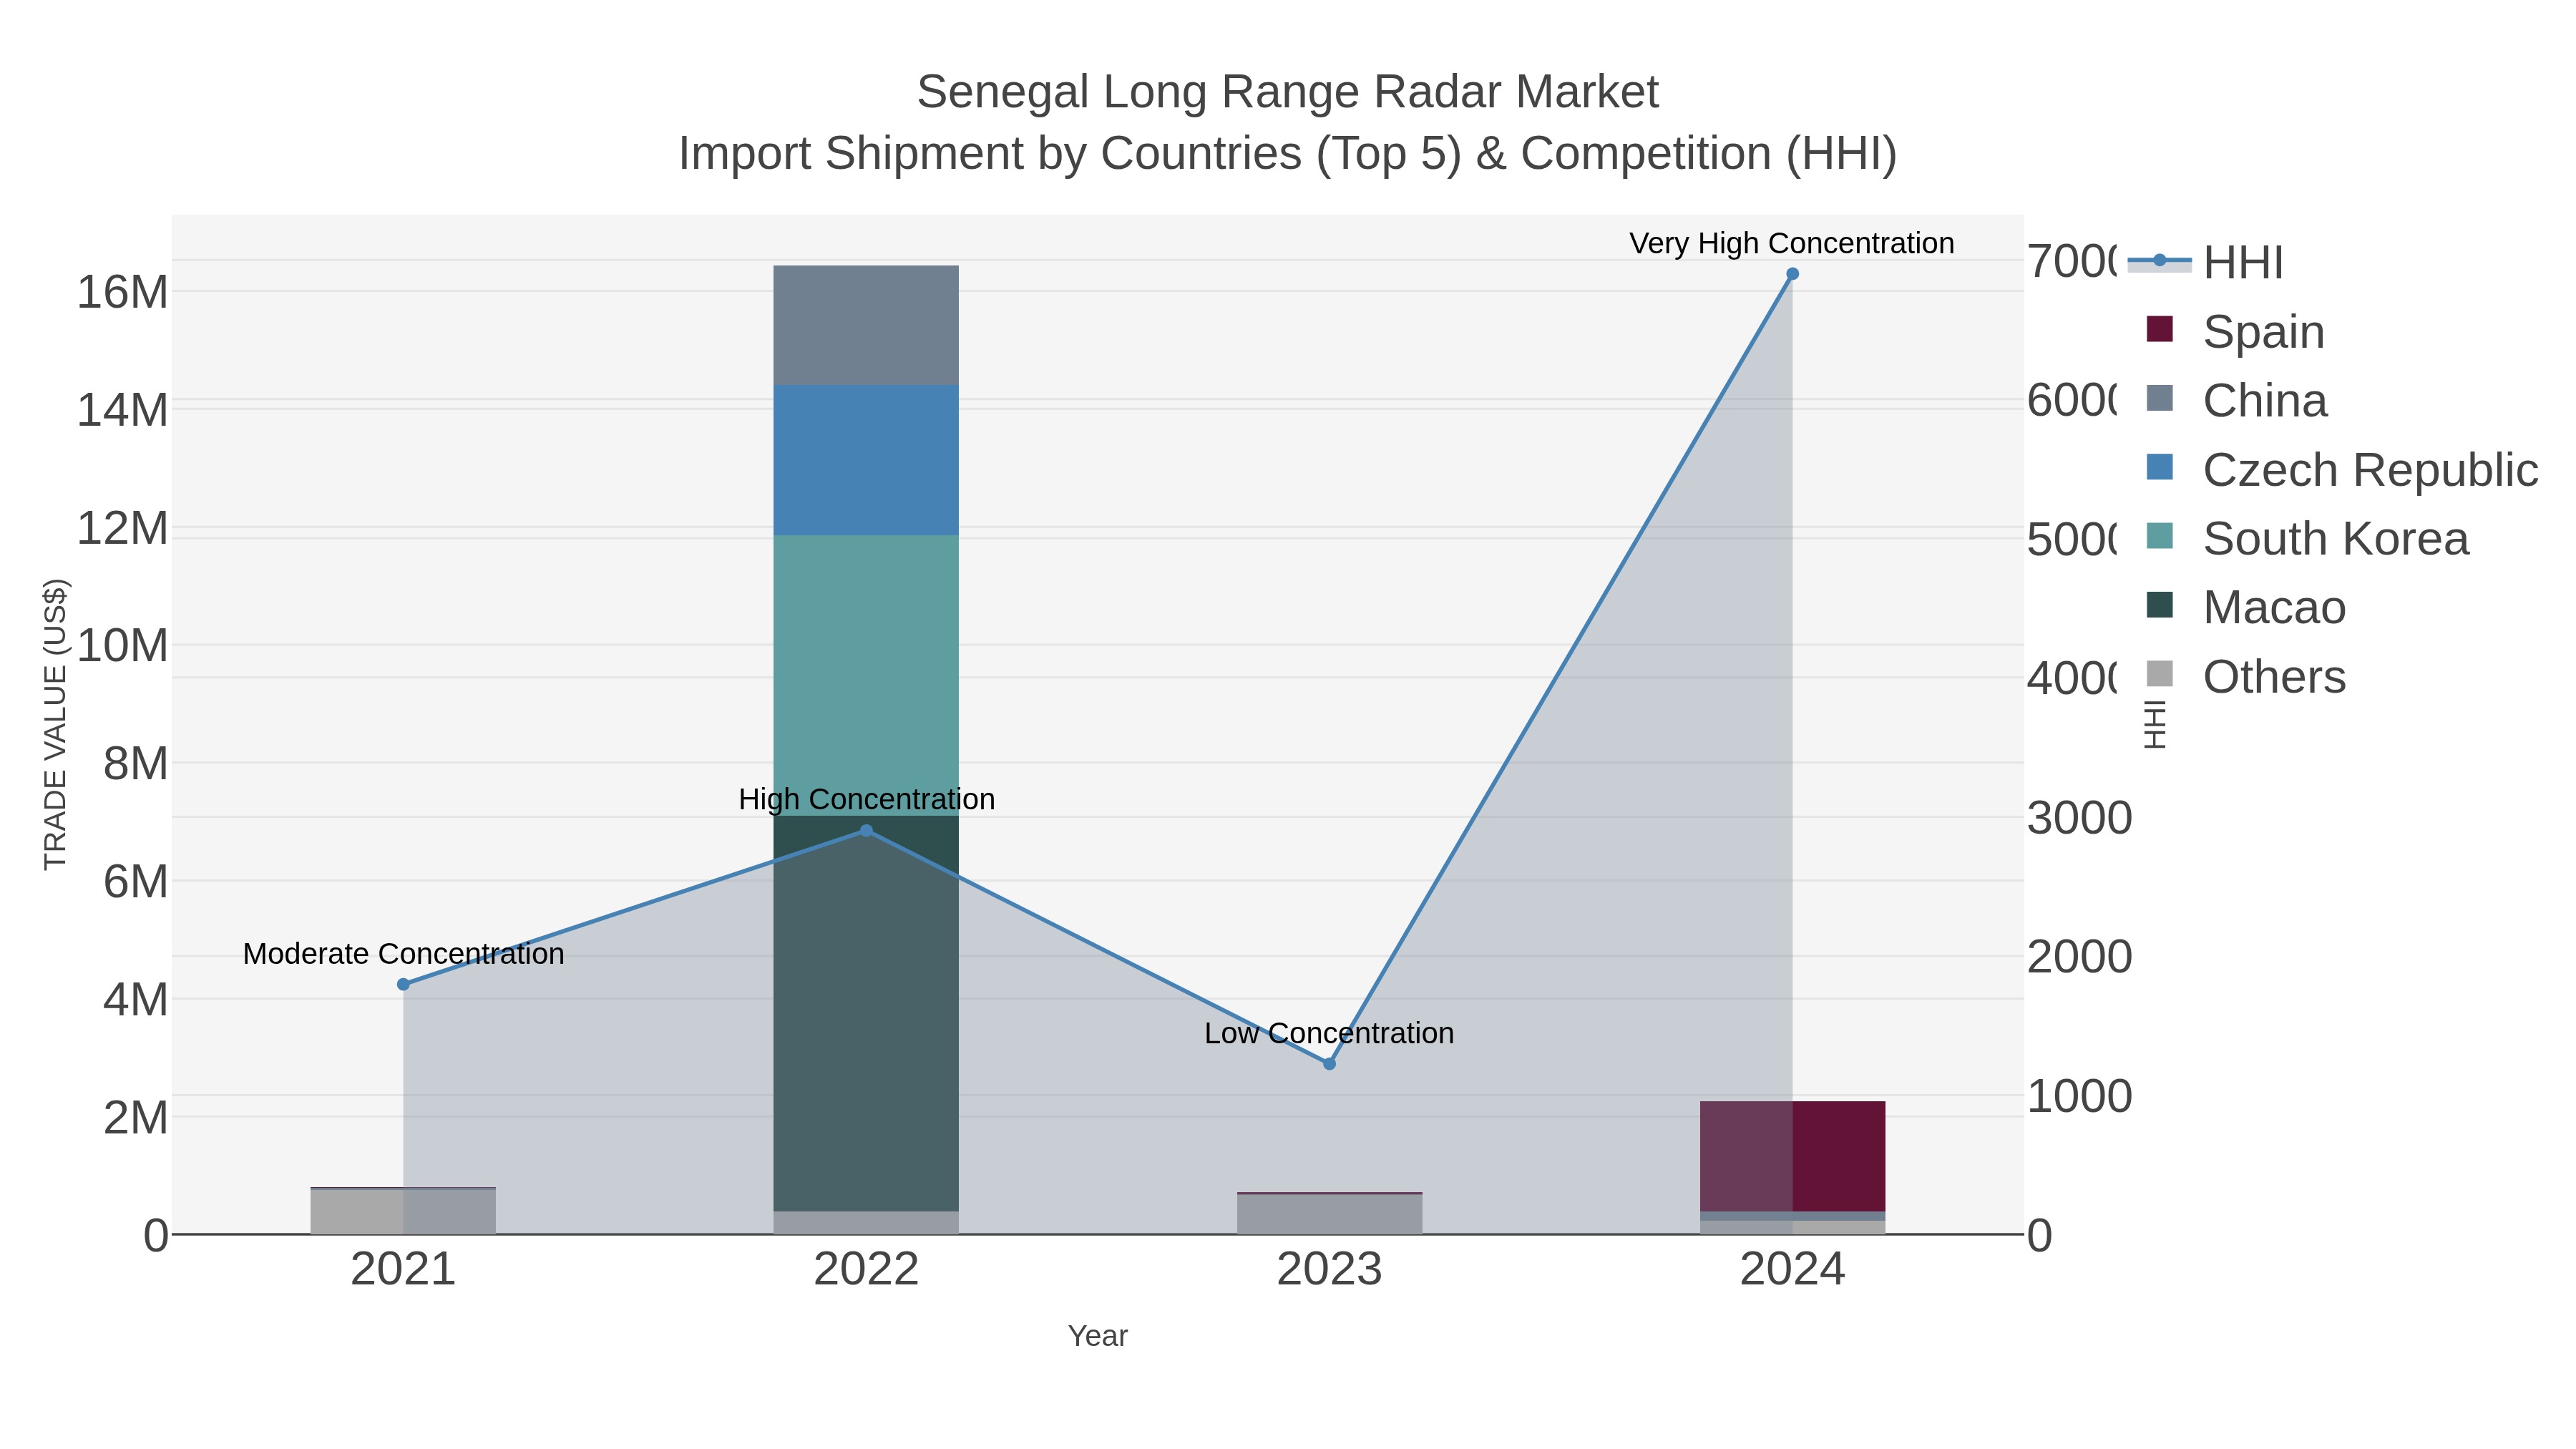Screen dimensions: 2576x1449
Task: Click the 'Year' axis title
Action: coord(1098,1336)
